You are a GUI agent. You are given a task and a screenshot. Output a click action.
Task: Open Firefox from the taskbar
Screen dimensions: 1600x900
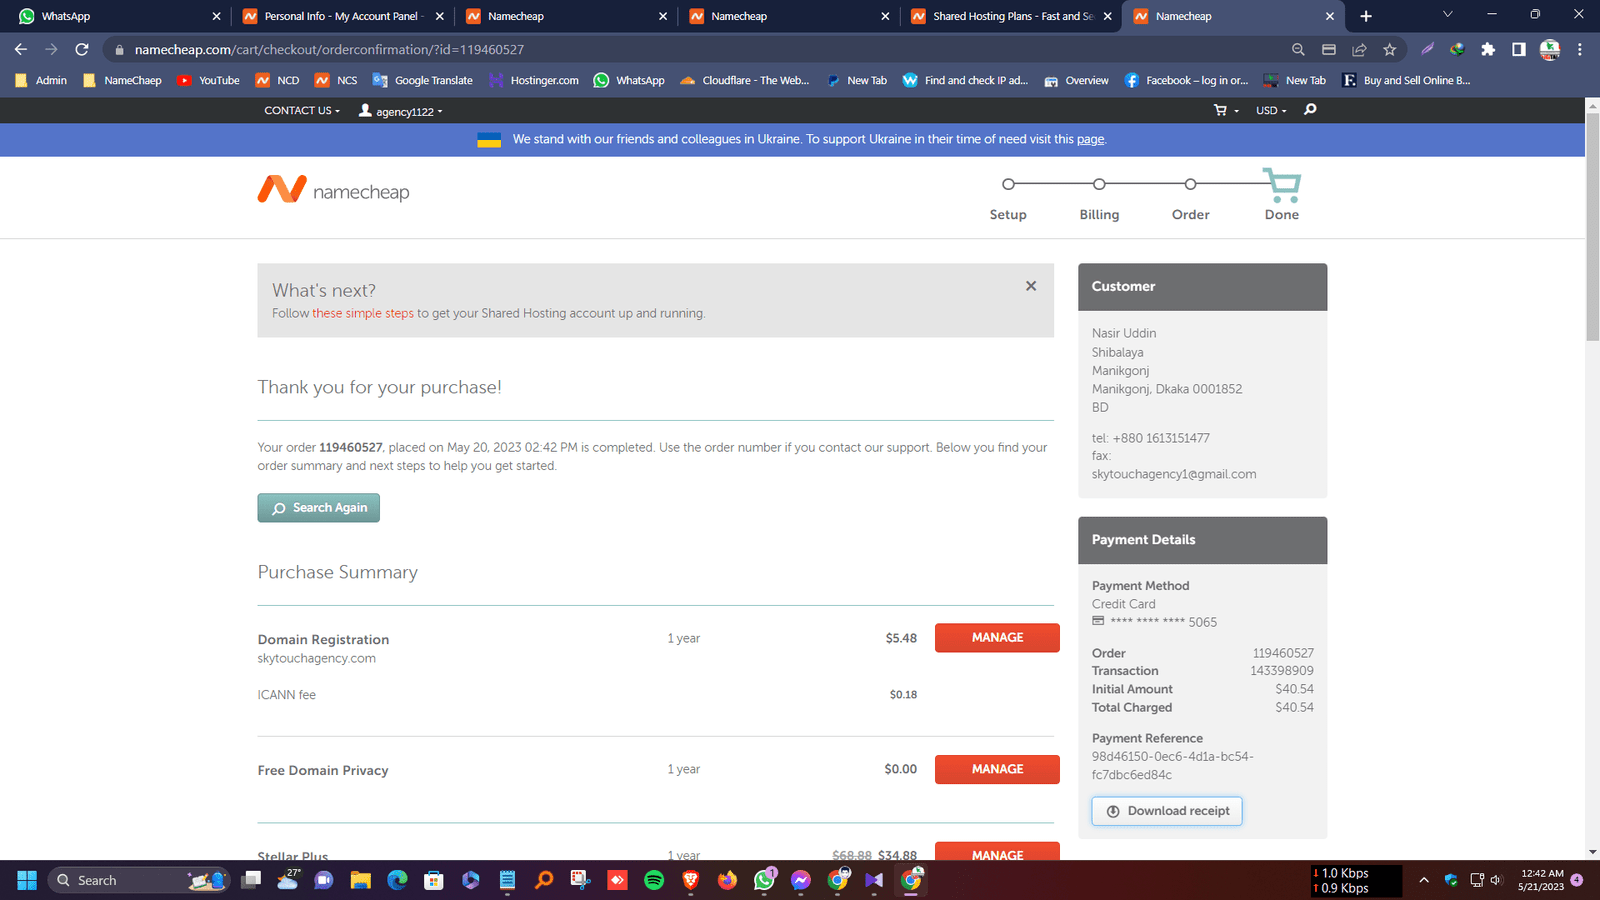pos(727,880)
